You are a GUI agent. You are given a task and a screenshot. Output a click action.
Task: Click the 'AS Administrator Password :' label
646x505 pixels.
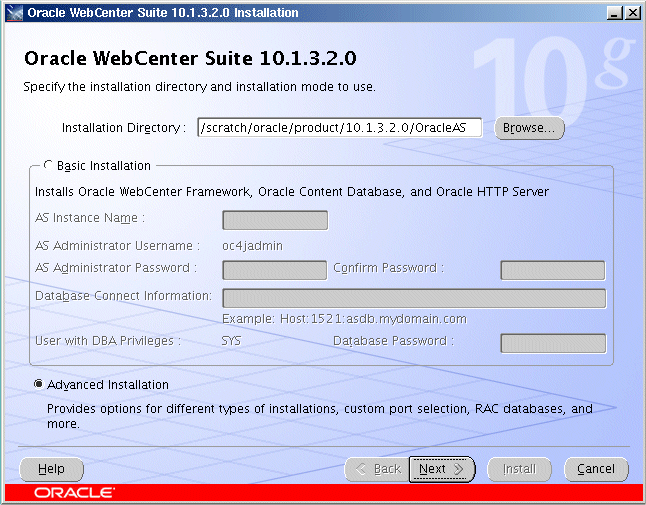116,268
